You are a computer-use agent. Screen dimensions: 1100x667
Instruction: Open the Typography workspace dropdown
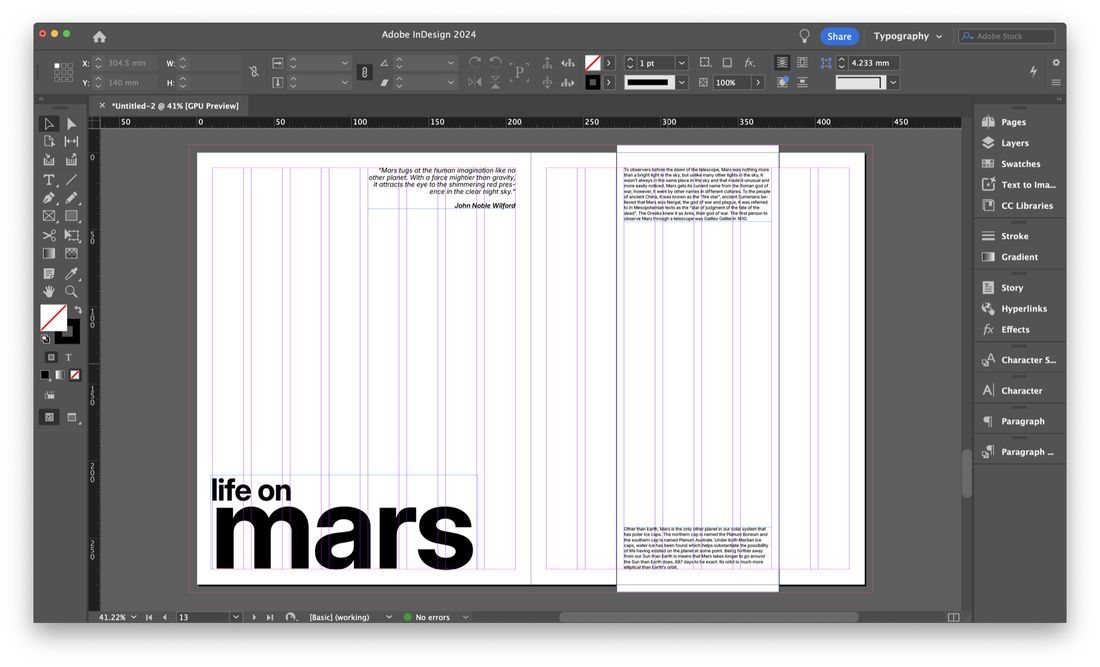pos(908,36)
